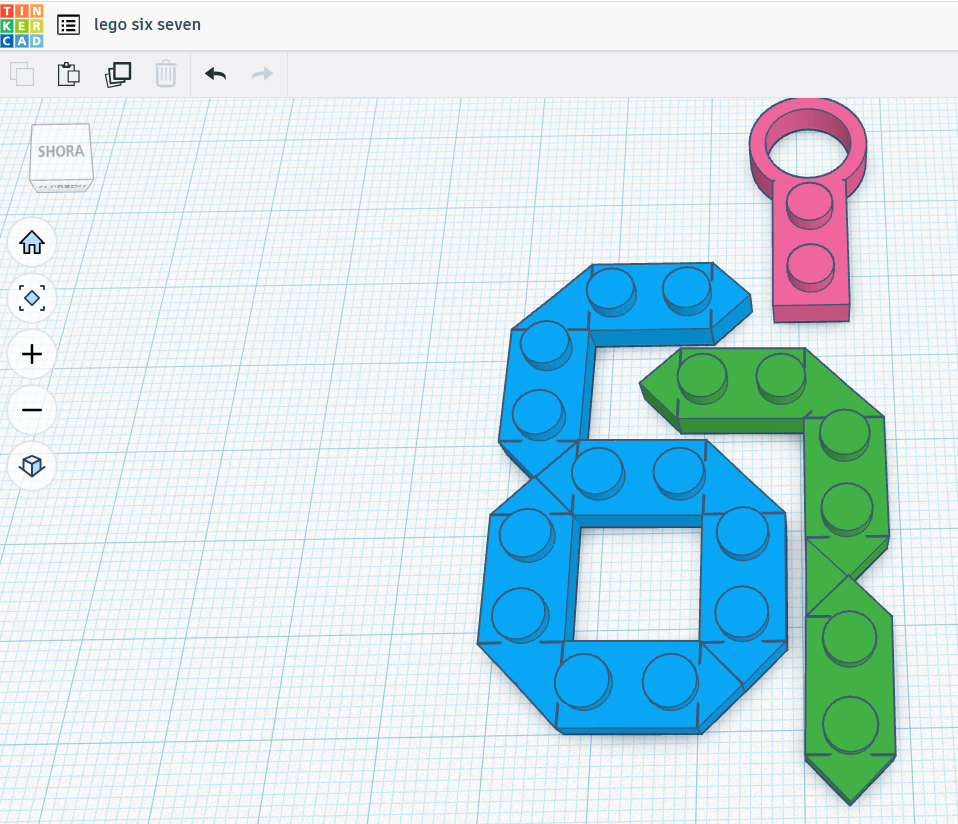Redo with the forward arrow
958x824 pixels.
coord(262,74)
